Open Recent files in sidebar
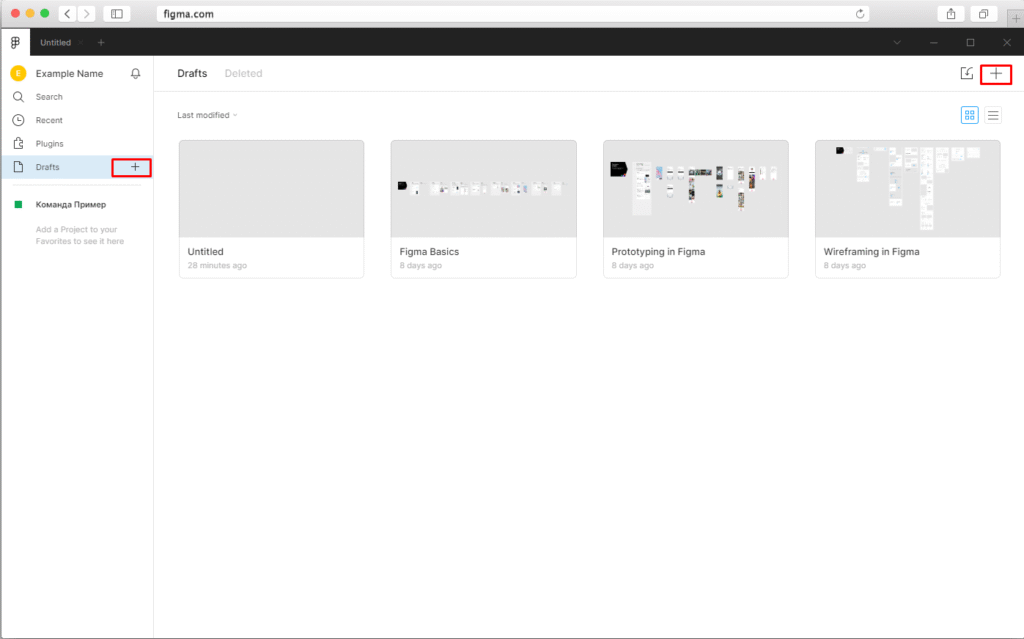 click(49, 120)
